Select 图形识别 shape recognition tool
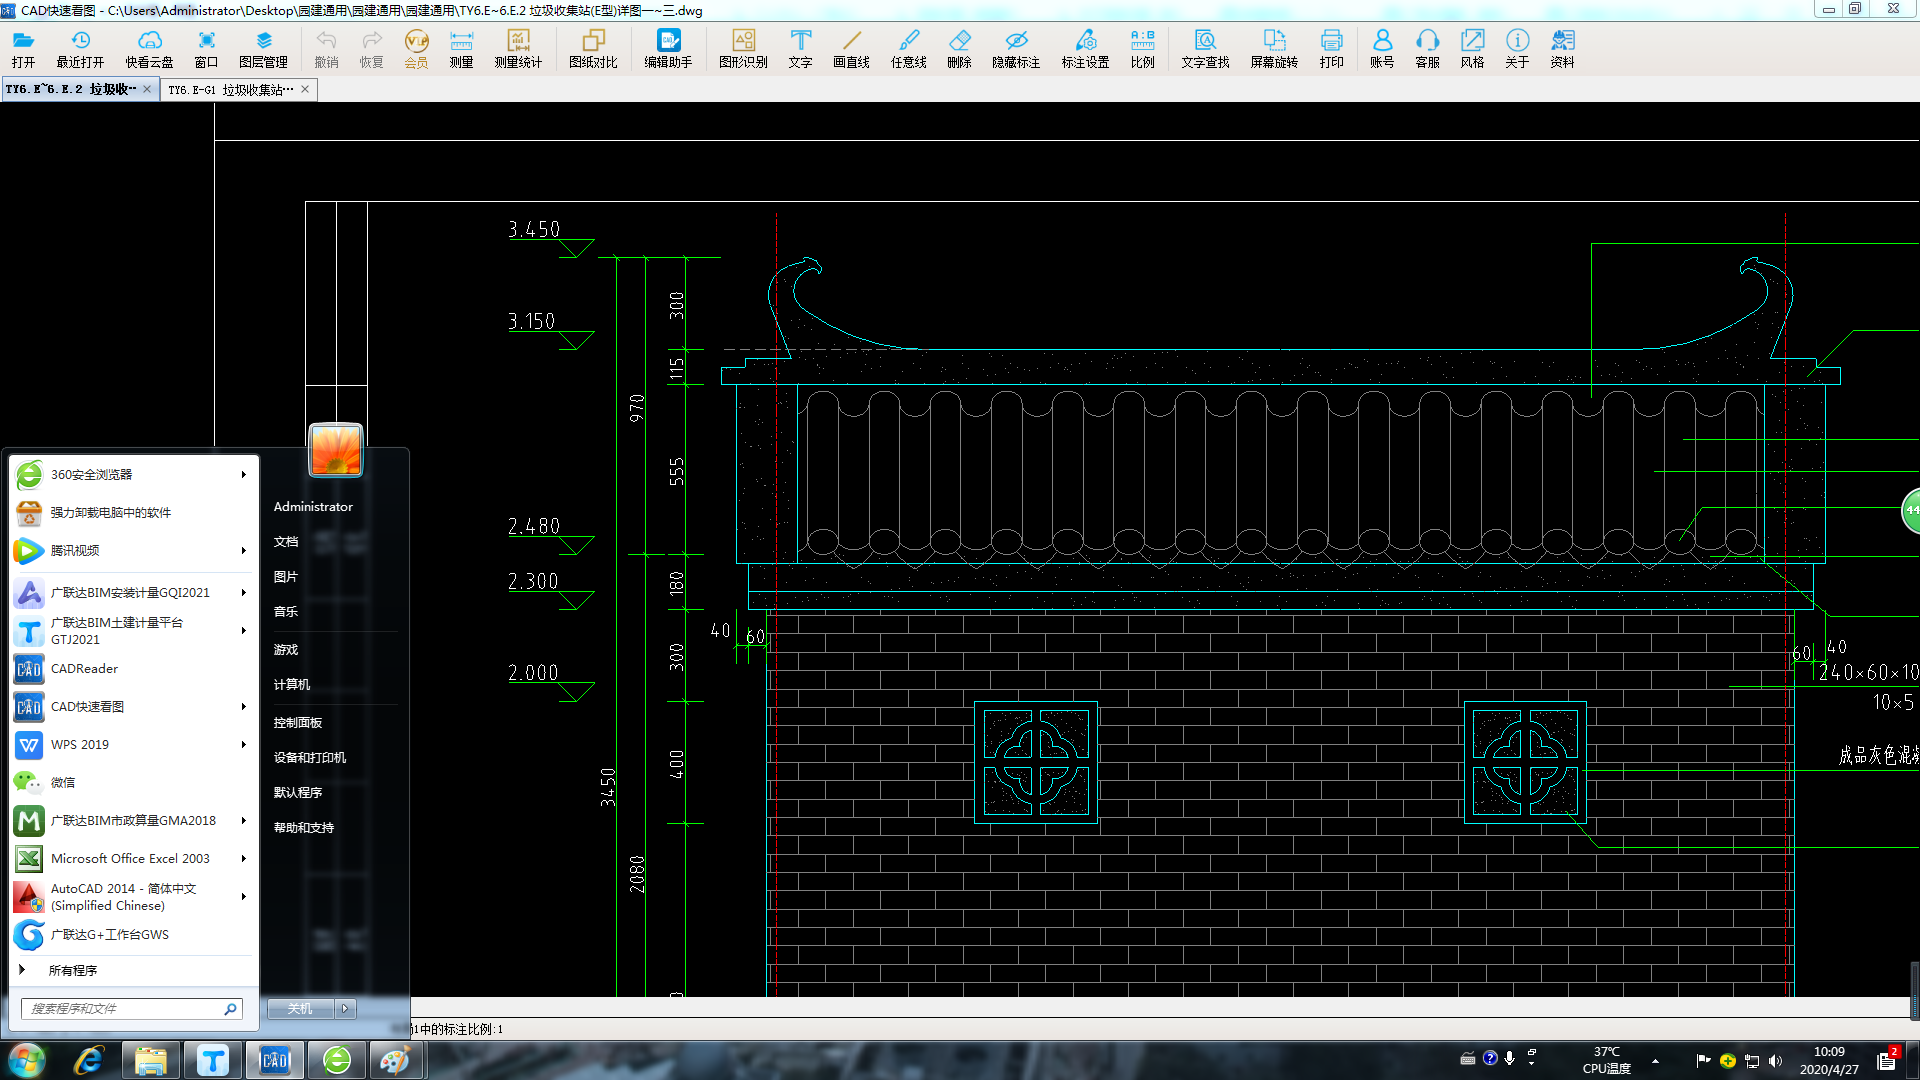 coord(743,48)
